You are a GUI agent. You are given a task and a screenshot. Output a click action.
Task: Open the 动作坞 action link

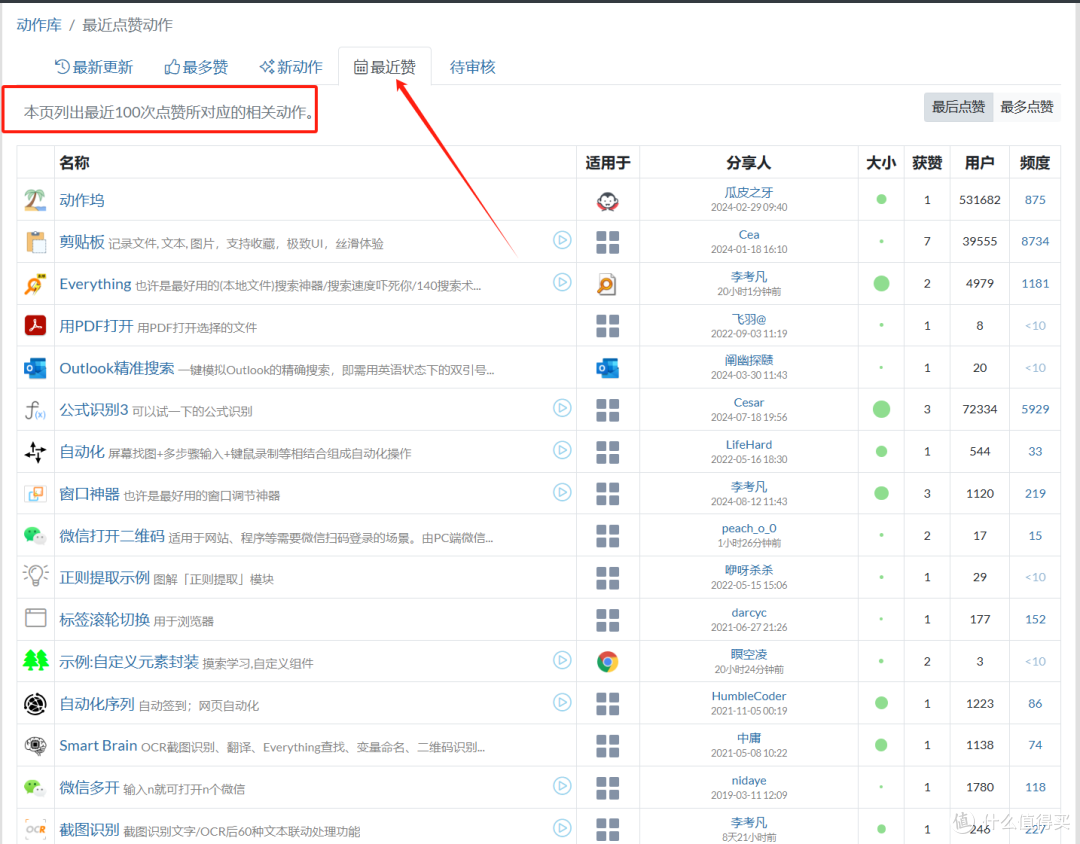[82, 200]
